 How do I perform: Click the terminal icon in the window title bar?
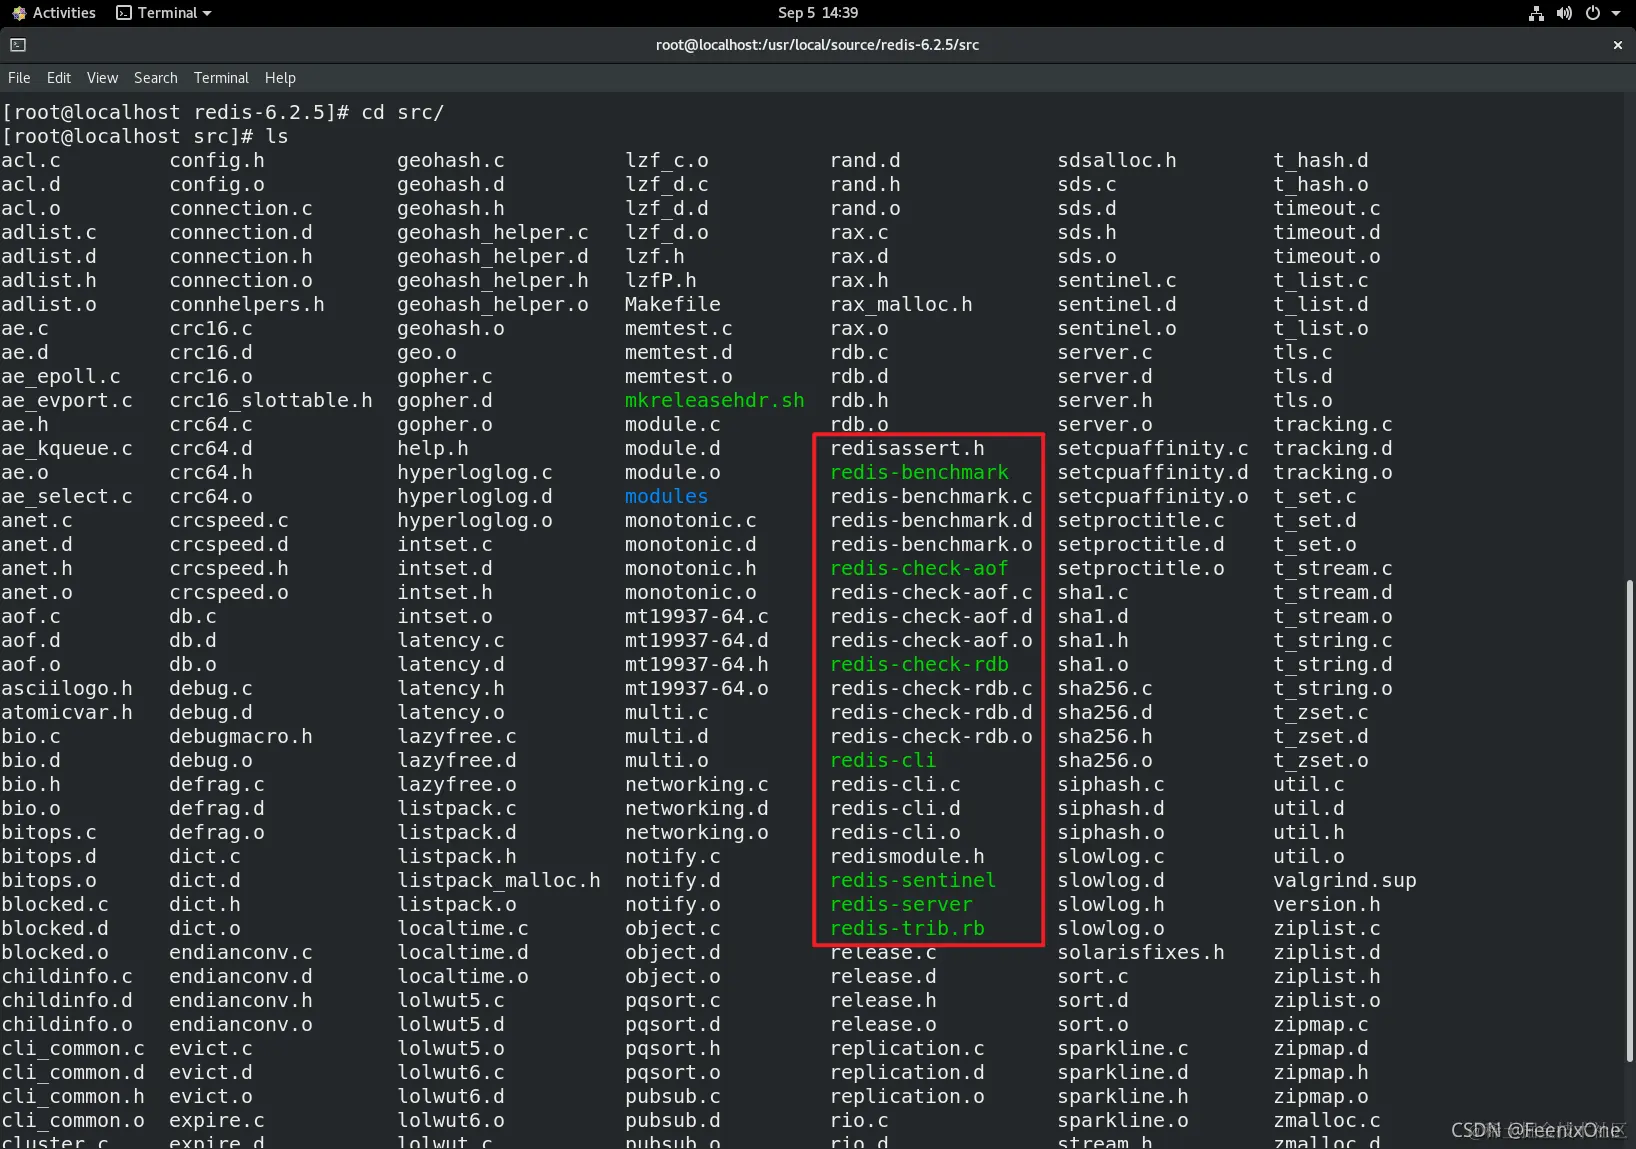coord(18,45)
